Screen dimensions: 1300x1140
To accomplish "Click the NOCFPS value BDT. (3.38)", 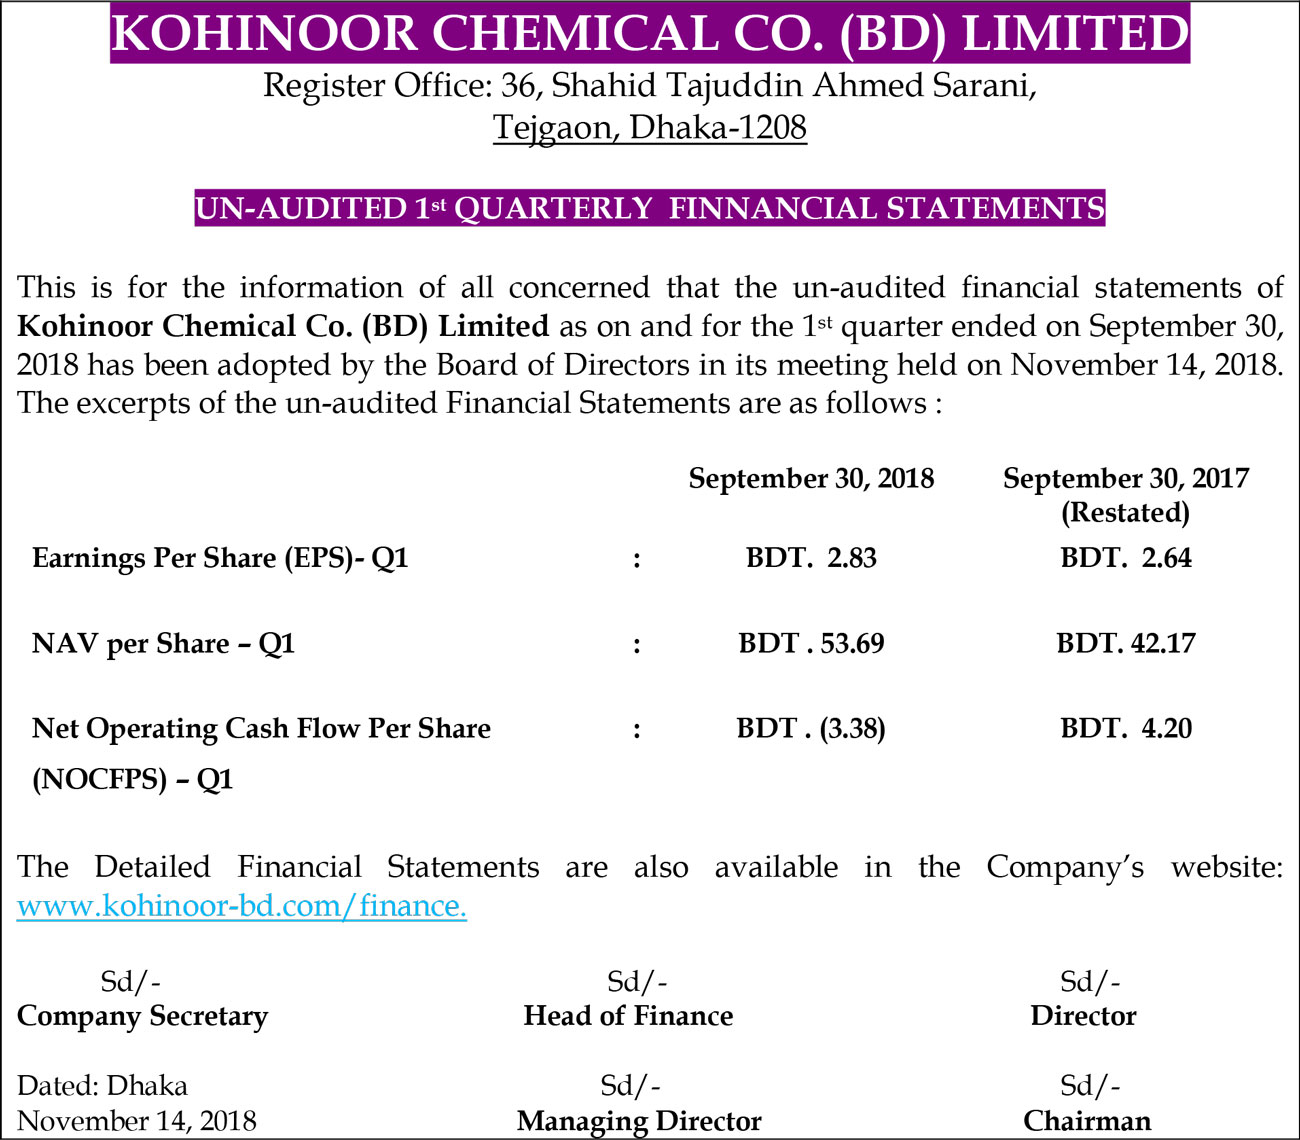I will pyautogui.click(x=811, y=729).
